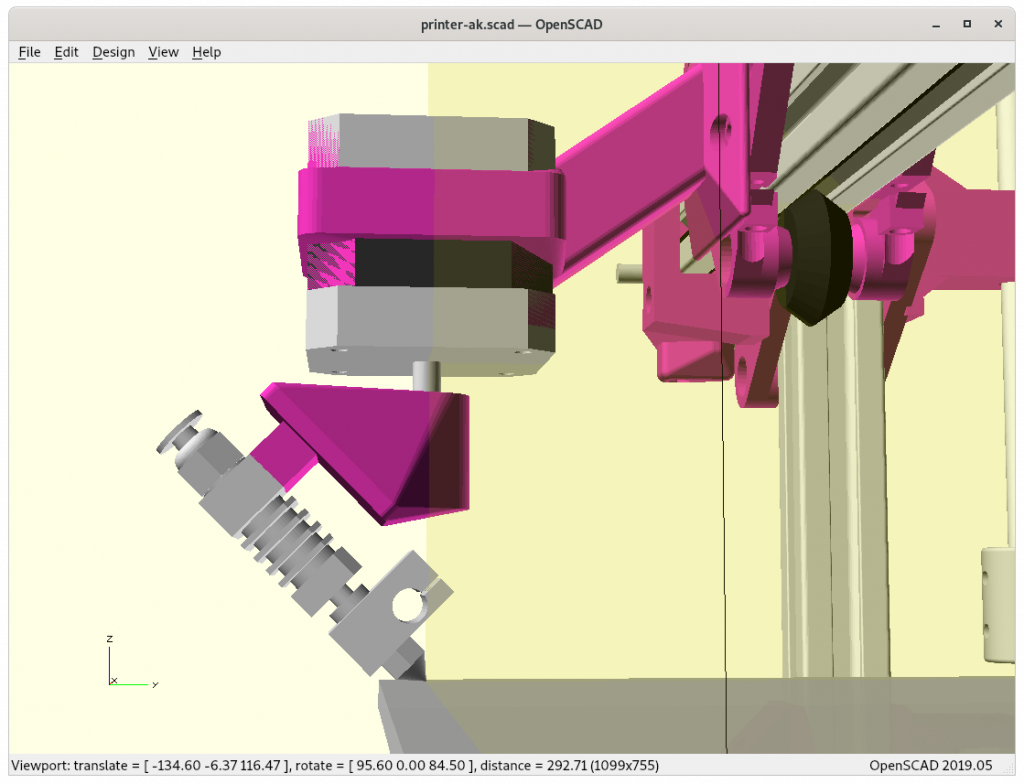Viewport: 1024px width, 784px height.
Task: Open the Design menu
Action: coord(114,52)
